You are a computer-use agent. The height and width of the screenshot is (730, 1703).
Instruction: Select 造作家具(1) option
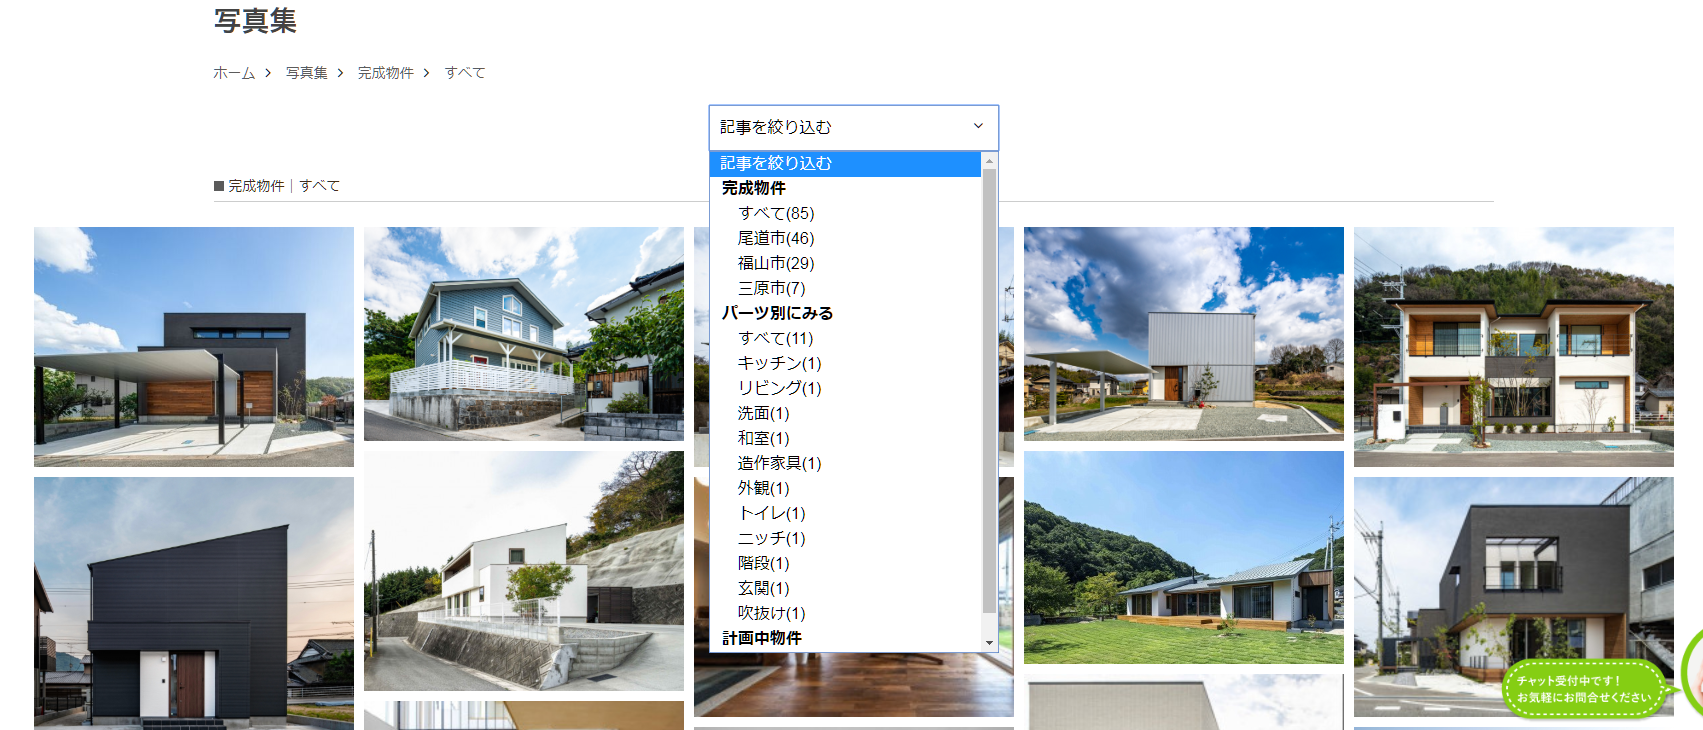click(x=846, y=463)
